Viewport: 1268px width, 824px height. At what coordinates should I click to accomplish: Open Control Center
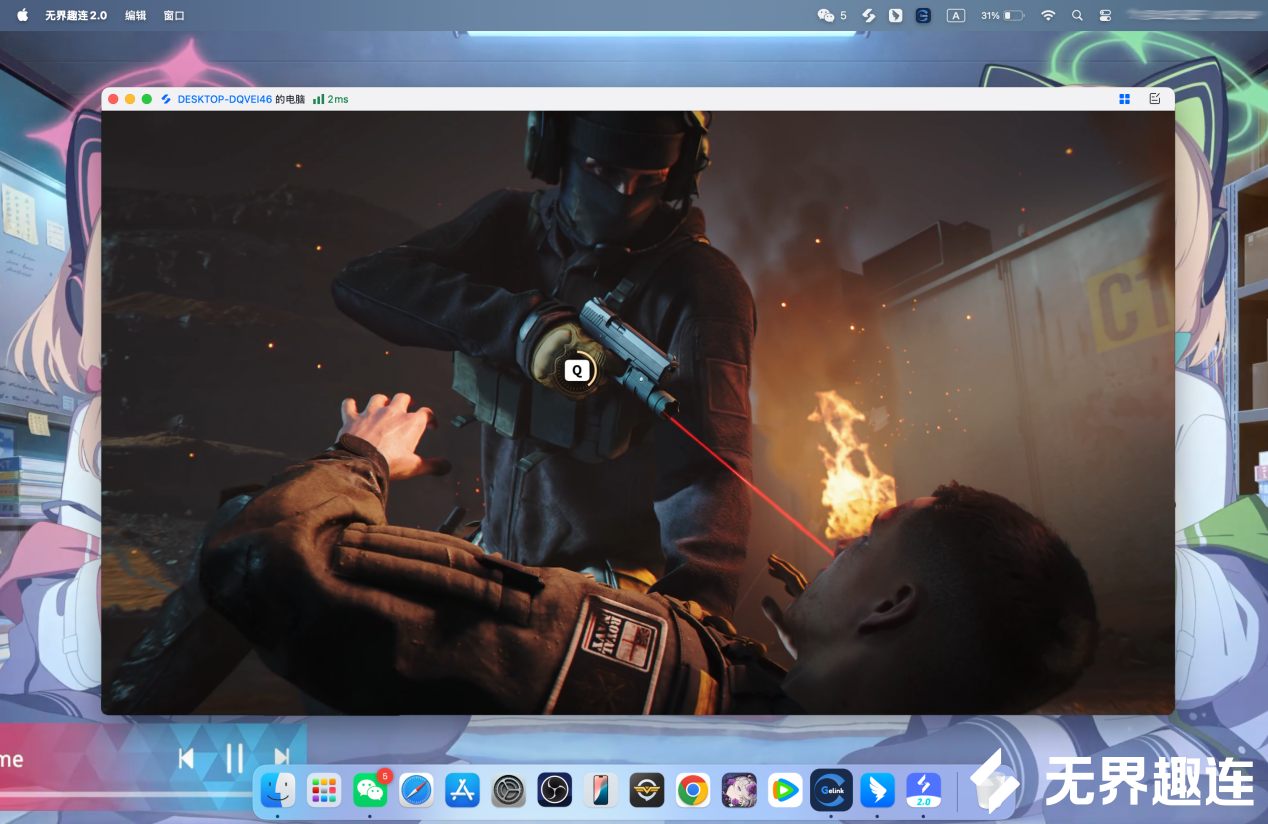tap(1105, 16)
